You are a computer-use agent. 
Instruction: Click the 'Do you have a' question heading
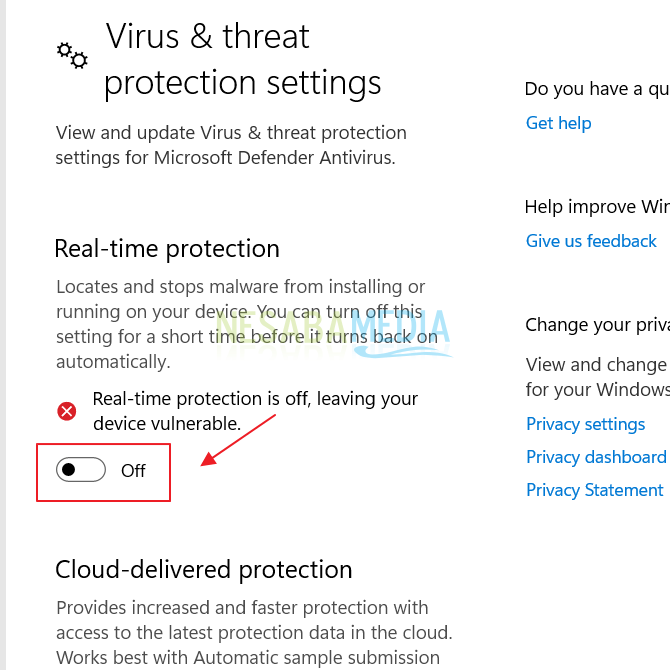pyautogui.click(x=596, y=89)
